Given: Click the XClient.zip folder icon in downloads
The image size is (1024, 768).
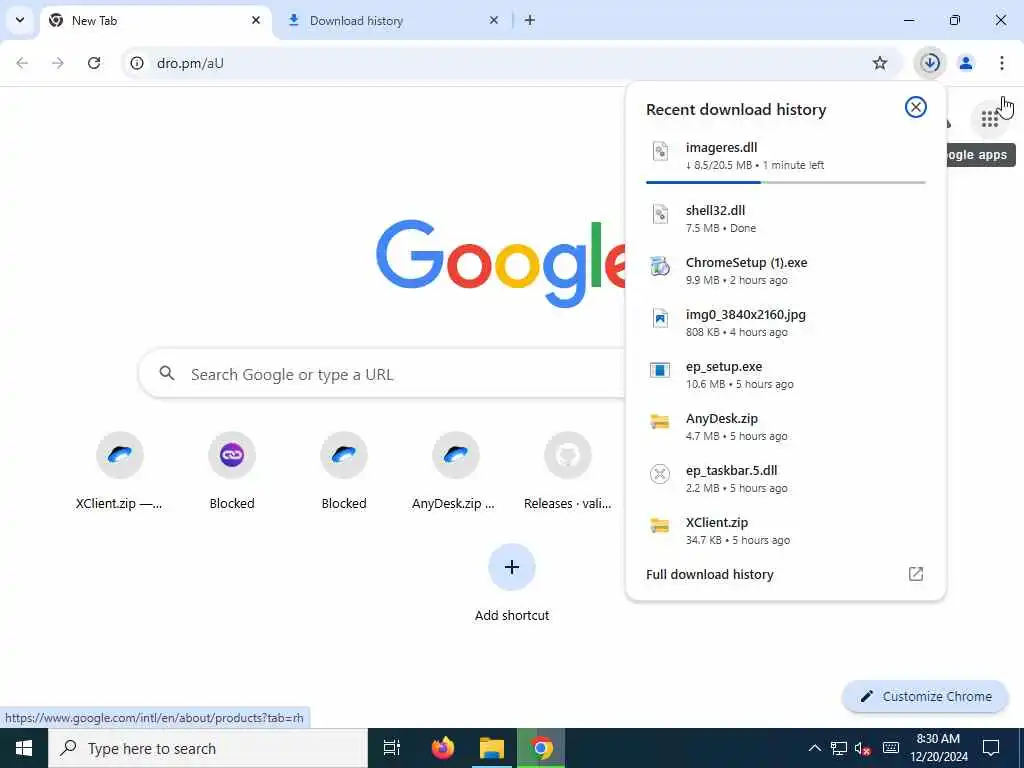Looking at the screenshot, I should [x=660, y=526].
